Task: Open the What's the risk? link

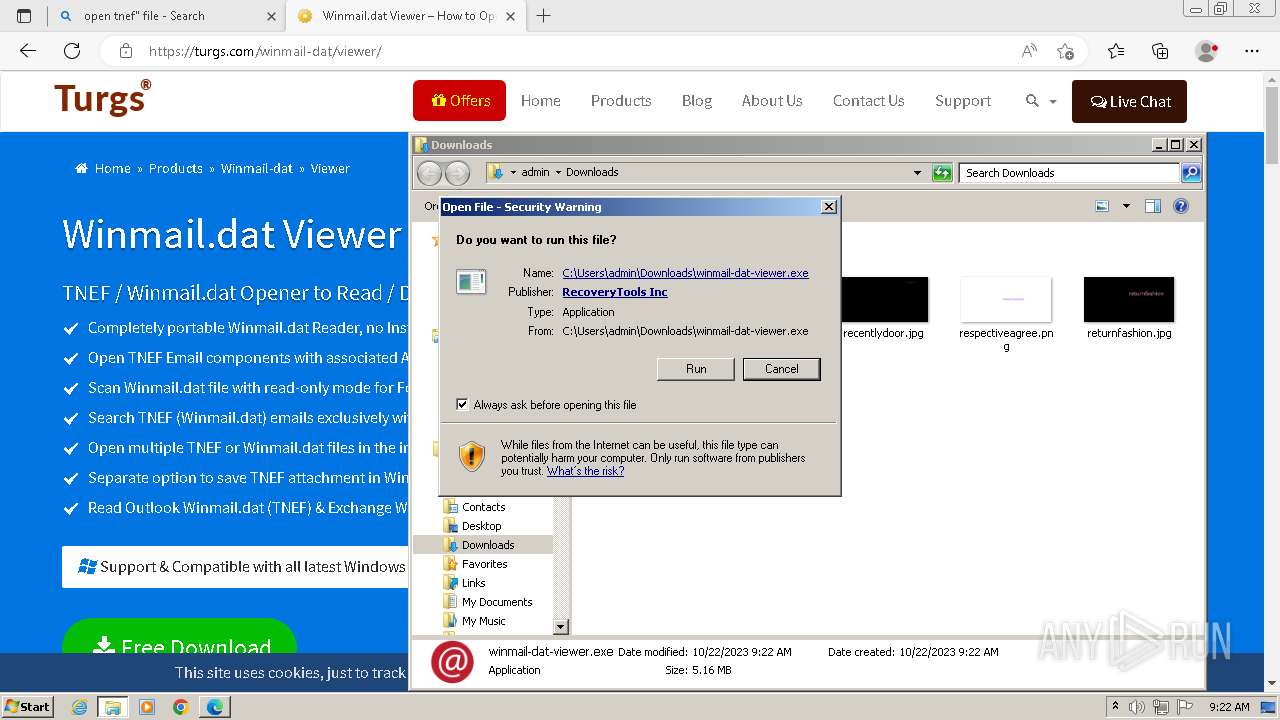Action: pyautogui.click(x=585, y=471)
